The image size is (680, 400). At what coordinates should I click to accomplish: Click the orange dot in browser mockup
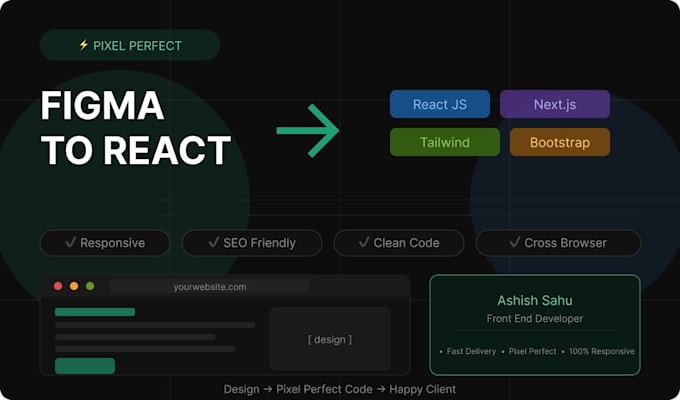(74, 286)
